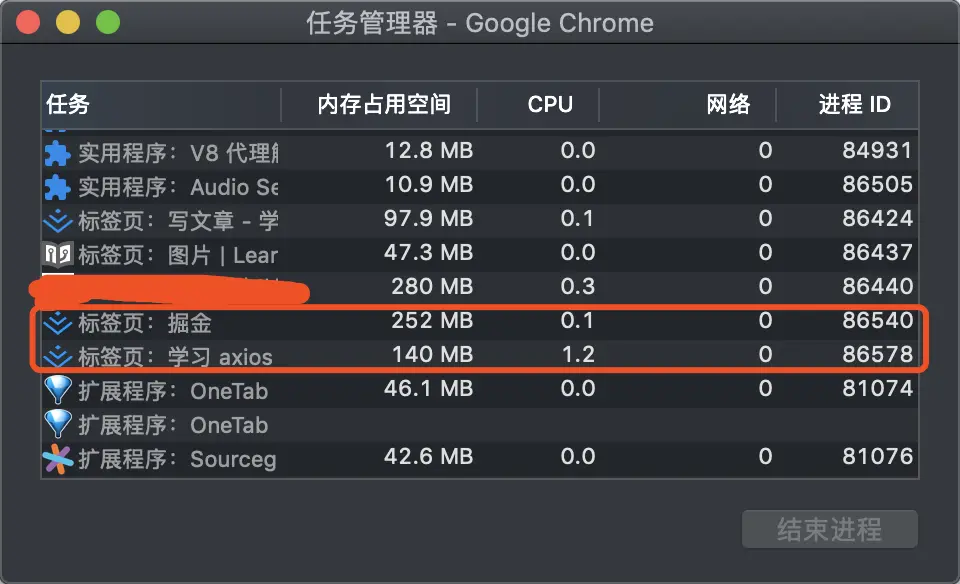The image size is (960, 584).
Task: Sort by 内存占用空间 column header
Action: click(384, 104)
